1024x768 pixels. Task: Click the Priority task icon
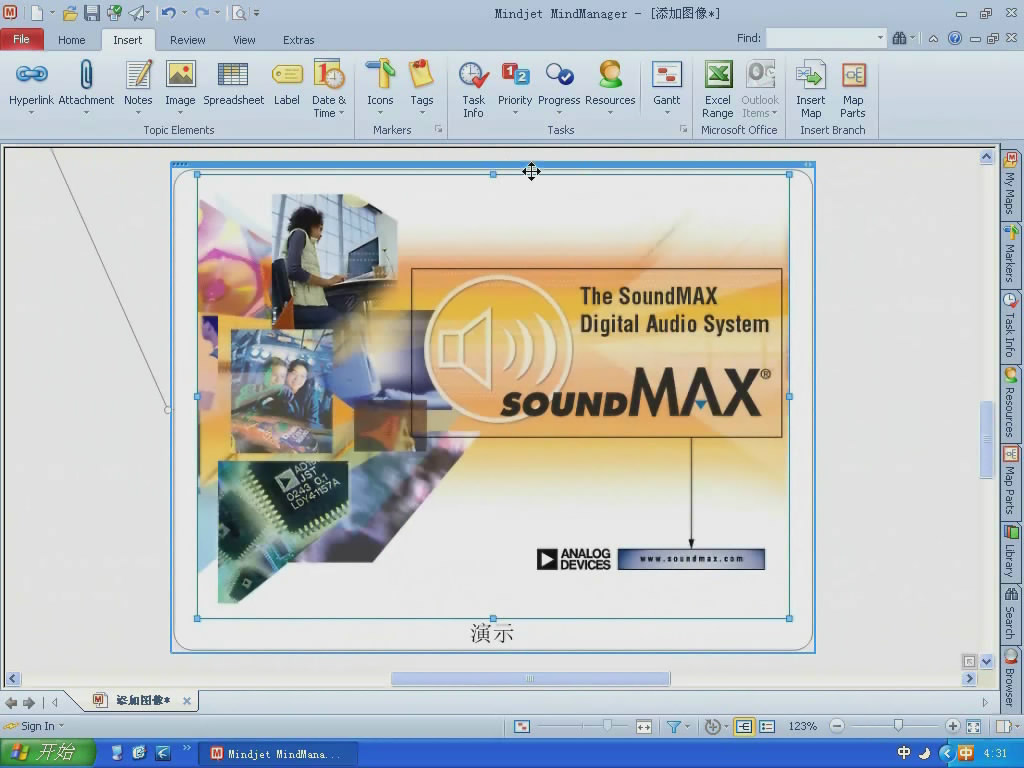coord(515,74)
